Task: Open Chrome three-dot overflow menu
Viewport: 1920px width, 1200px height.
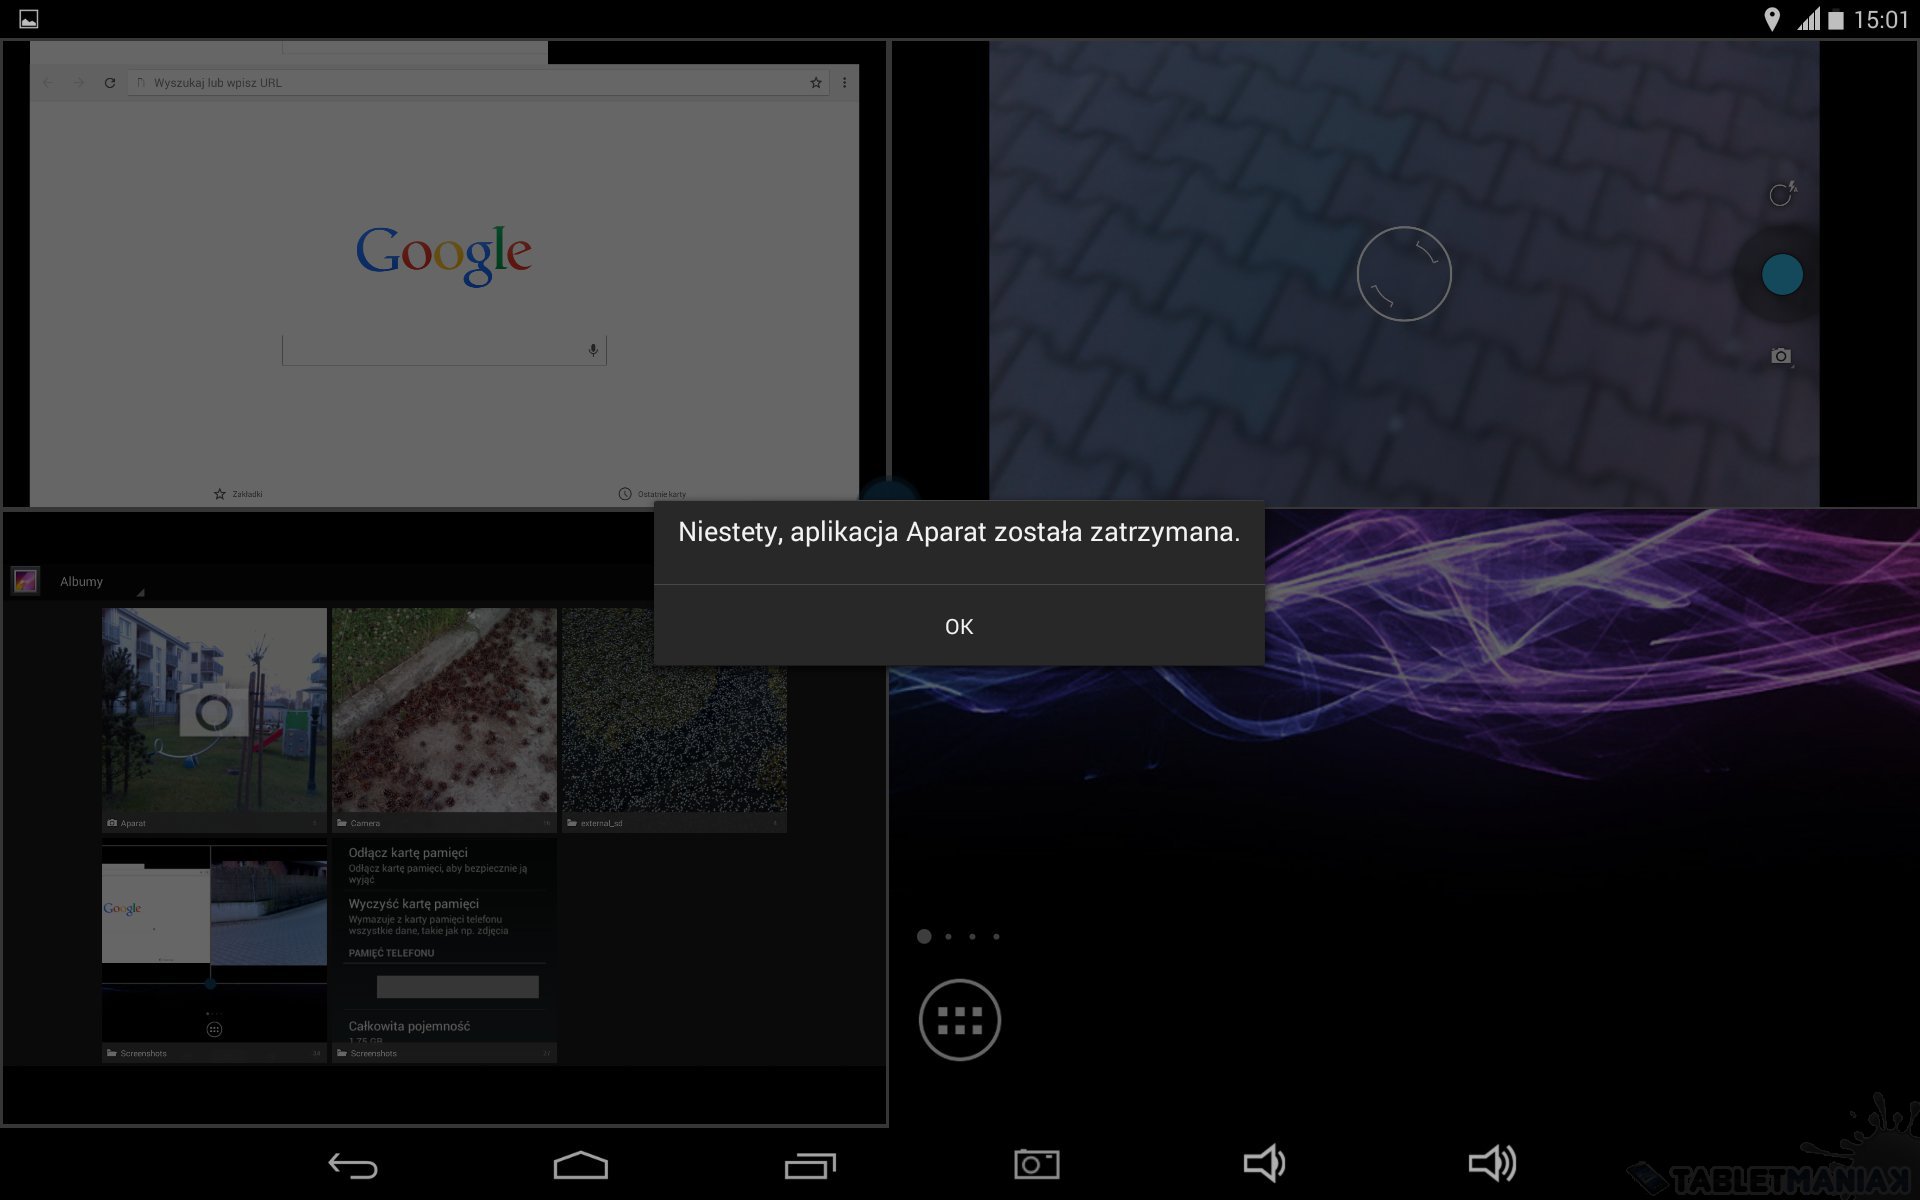Action: tap(845, 83)
